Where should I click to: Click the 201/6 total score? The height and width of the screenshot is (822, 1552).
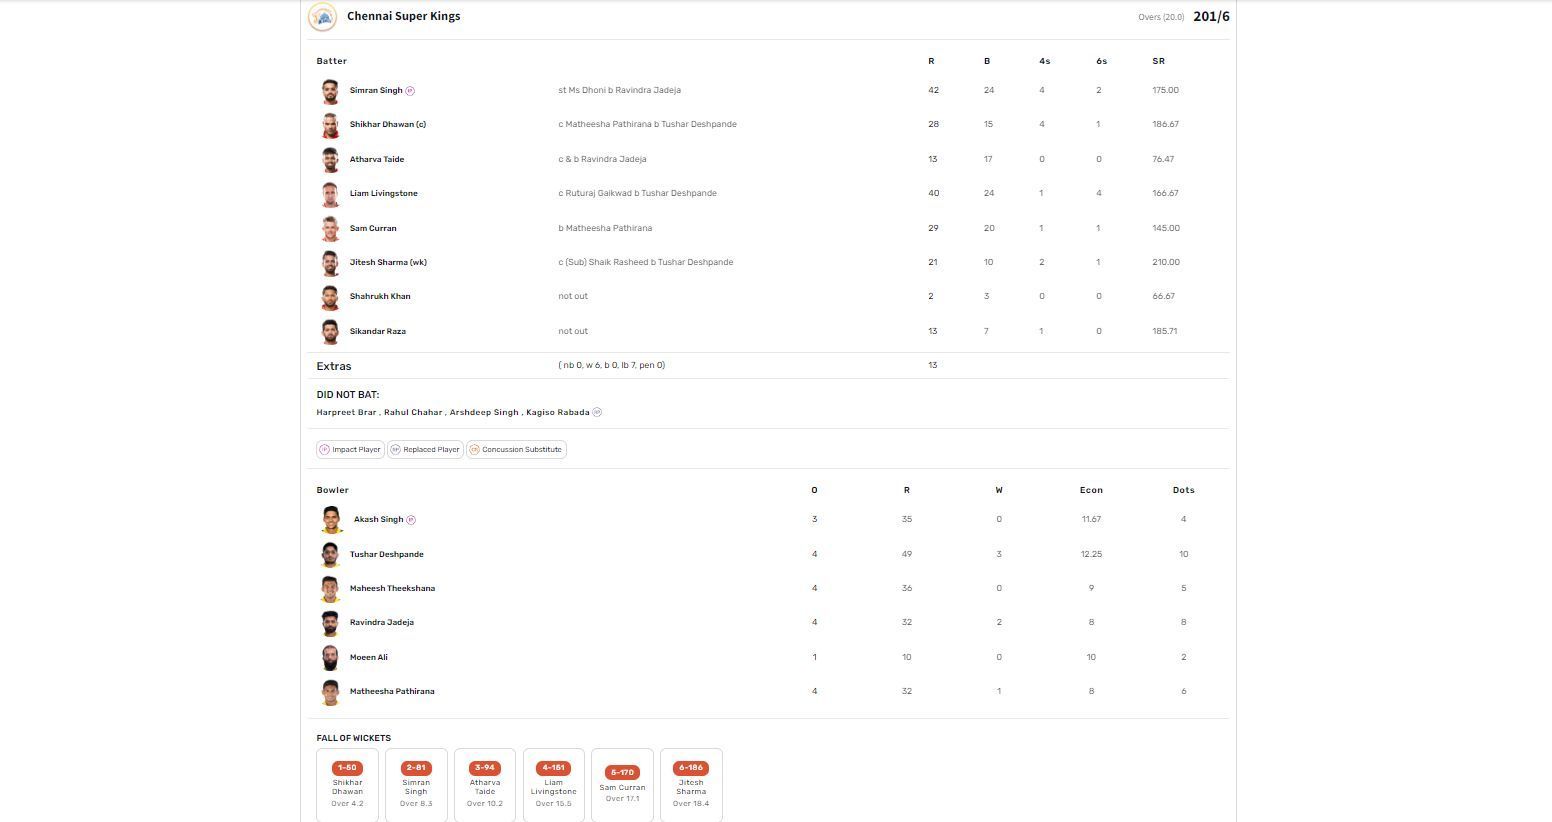(1211, 17)
